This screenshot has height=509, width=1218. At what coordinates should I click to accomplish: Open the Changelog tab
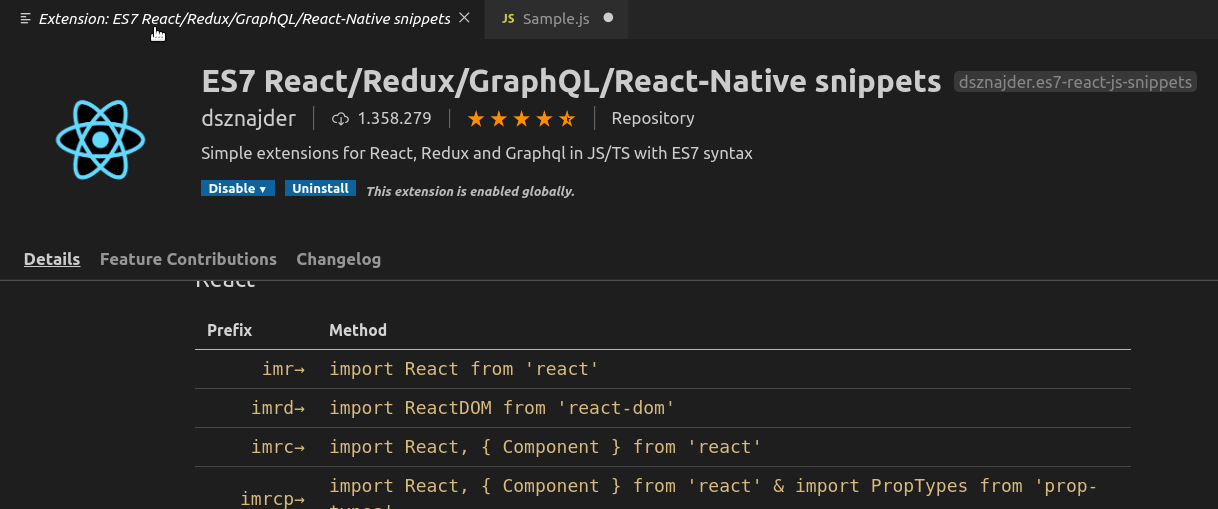(x=339, y=259)
